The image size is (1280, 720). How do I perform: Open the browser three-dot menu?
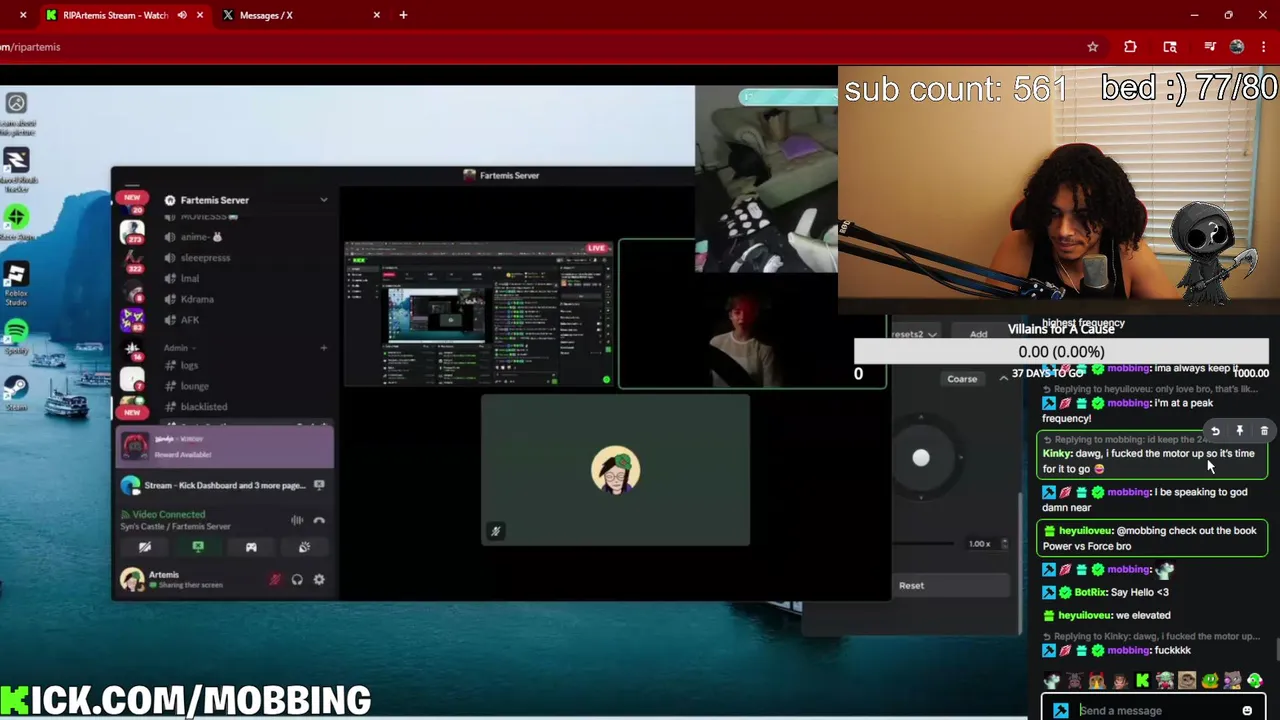[1263, 47]
